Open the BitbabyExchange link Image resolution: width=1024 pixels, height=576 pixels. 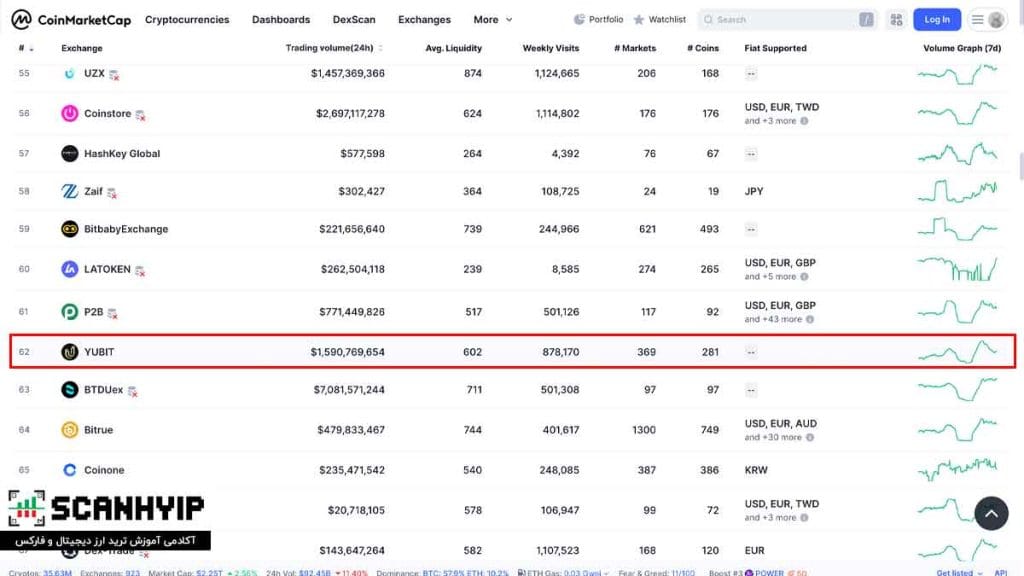click(x=126, y=229)
